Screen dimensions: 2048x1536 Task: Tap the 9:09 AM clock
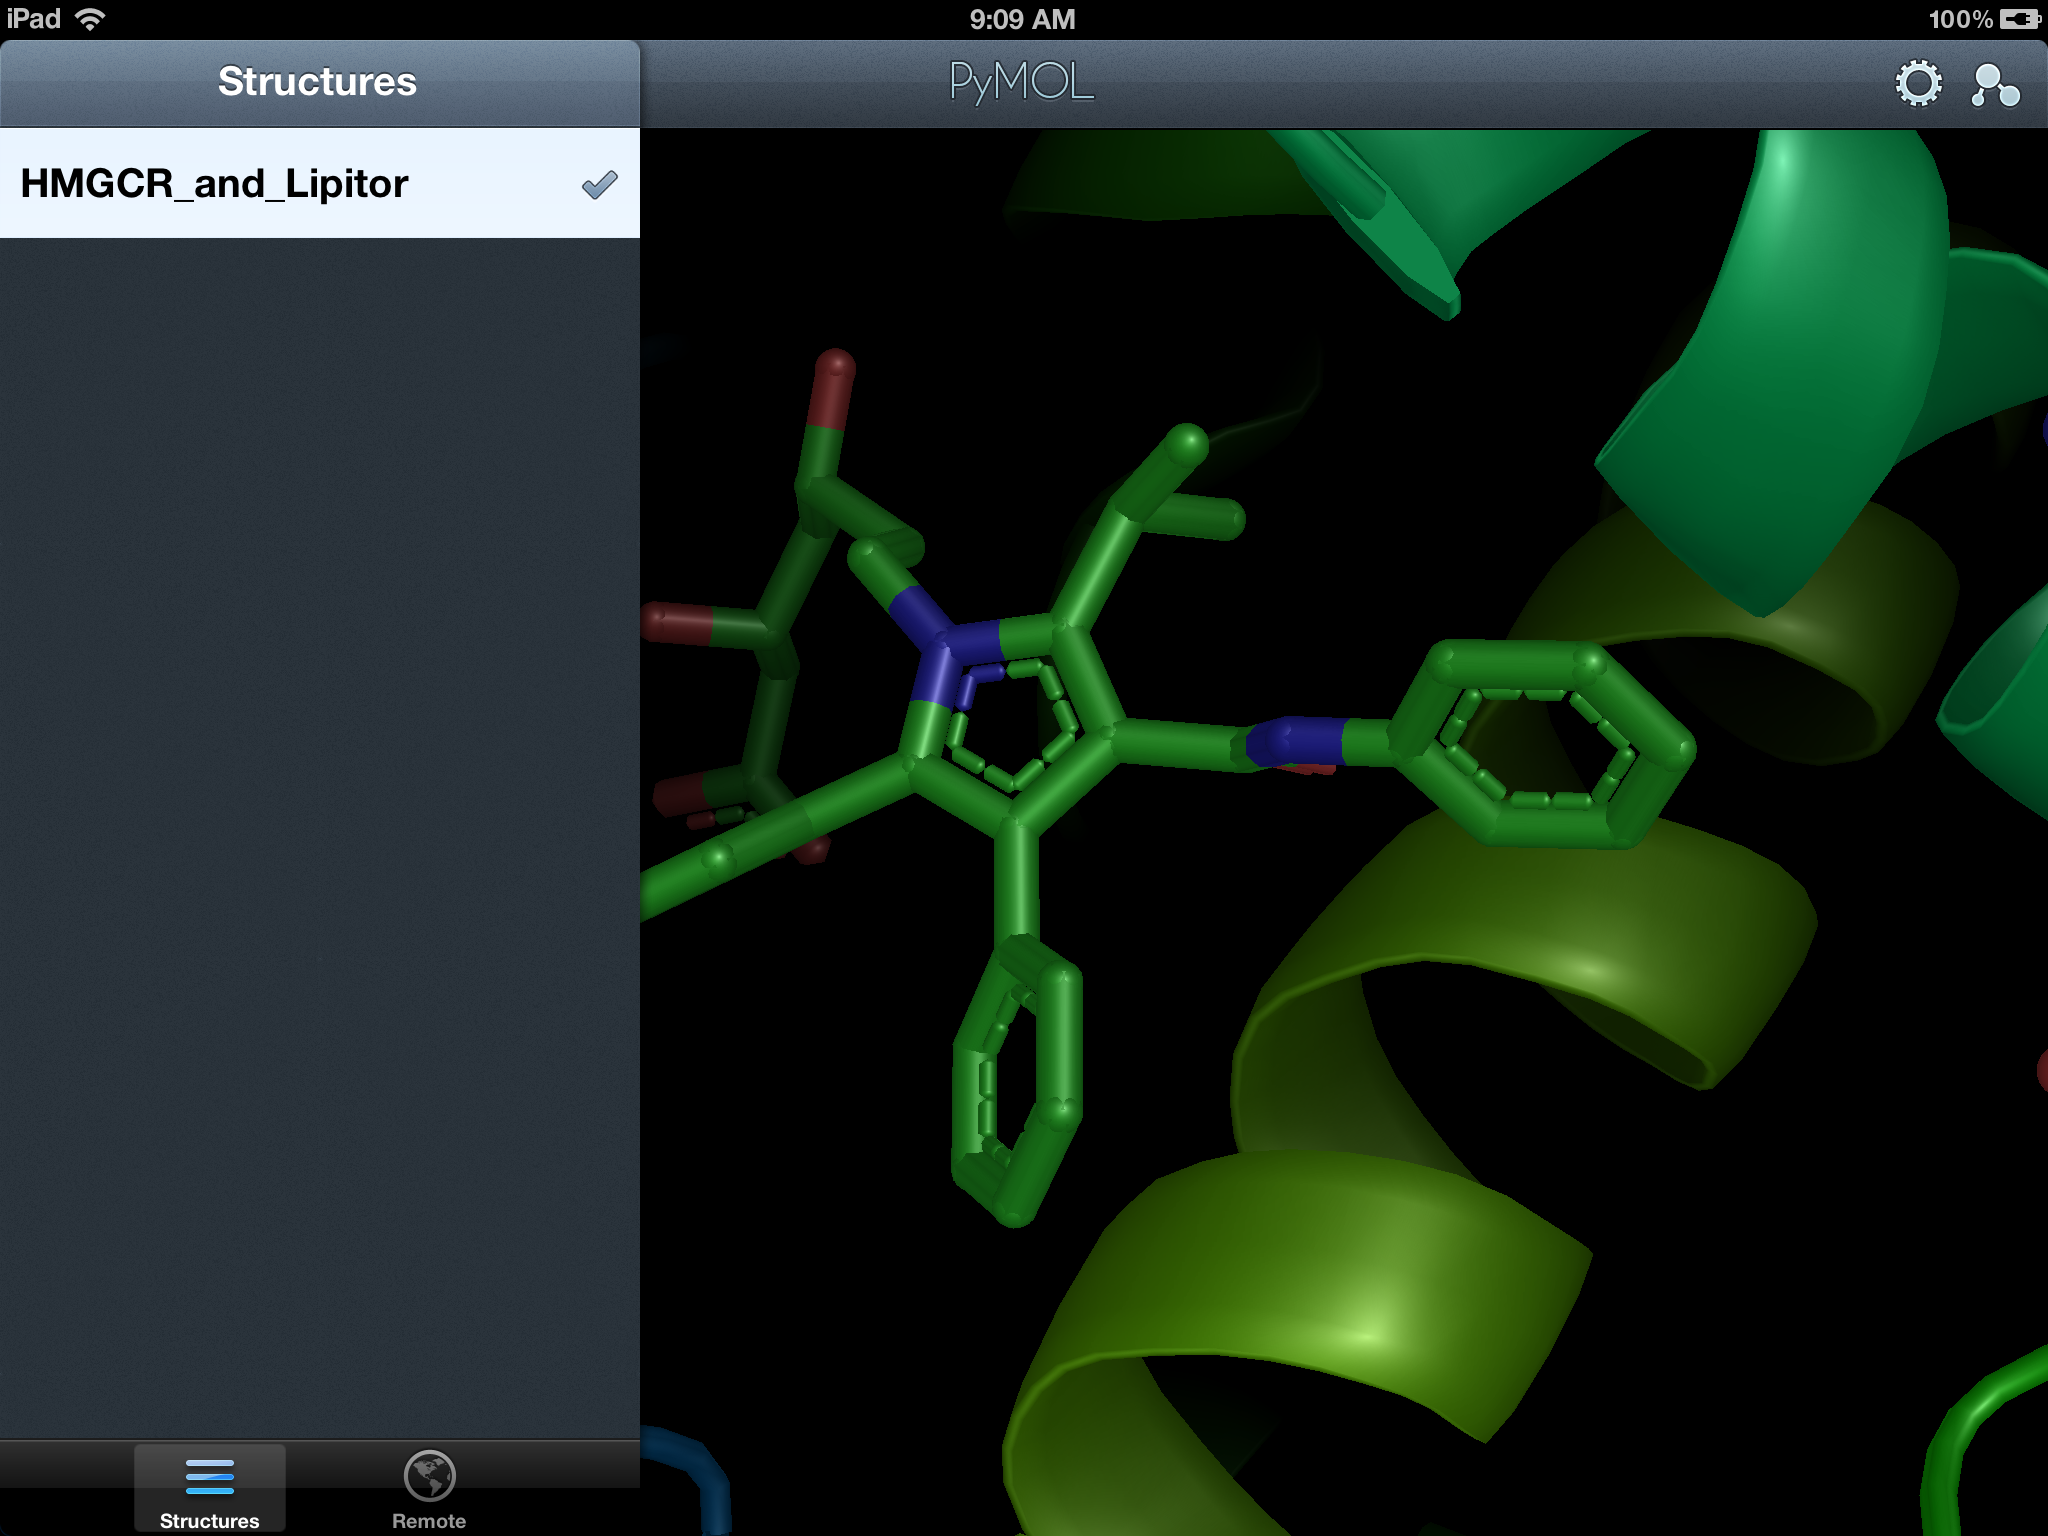[x=1022, y=19]
